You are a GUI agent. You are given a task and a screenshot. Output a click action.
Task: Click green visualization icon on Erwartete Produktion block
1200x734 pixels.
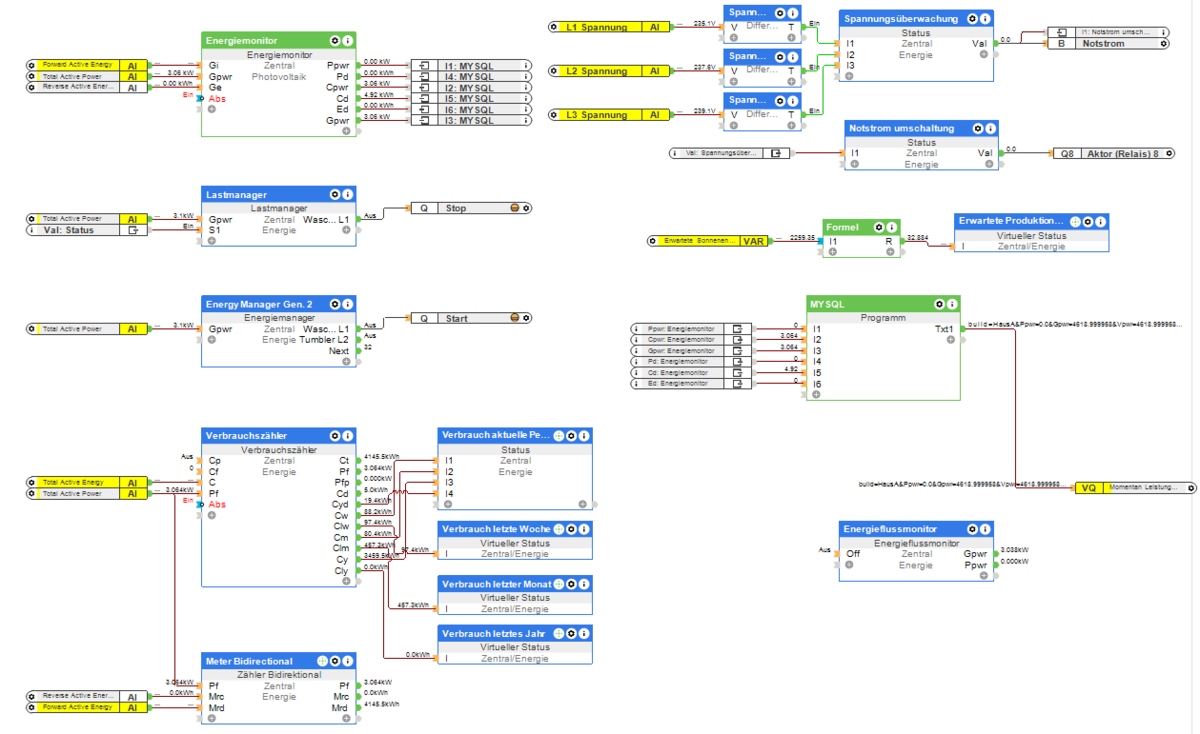(1075, 220)
